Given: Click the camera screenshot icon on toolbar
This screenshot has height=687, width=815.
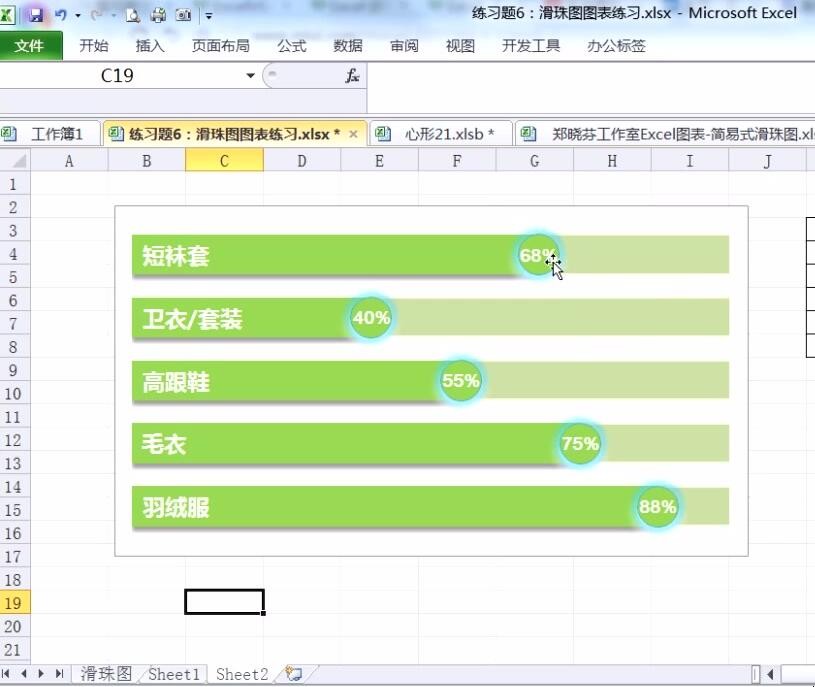Looking at the screenshot, I should 184,14.
